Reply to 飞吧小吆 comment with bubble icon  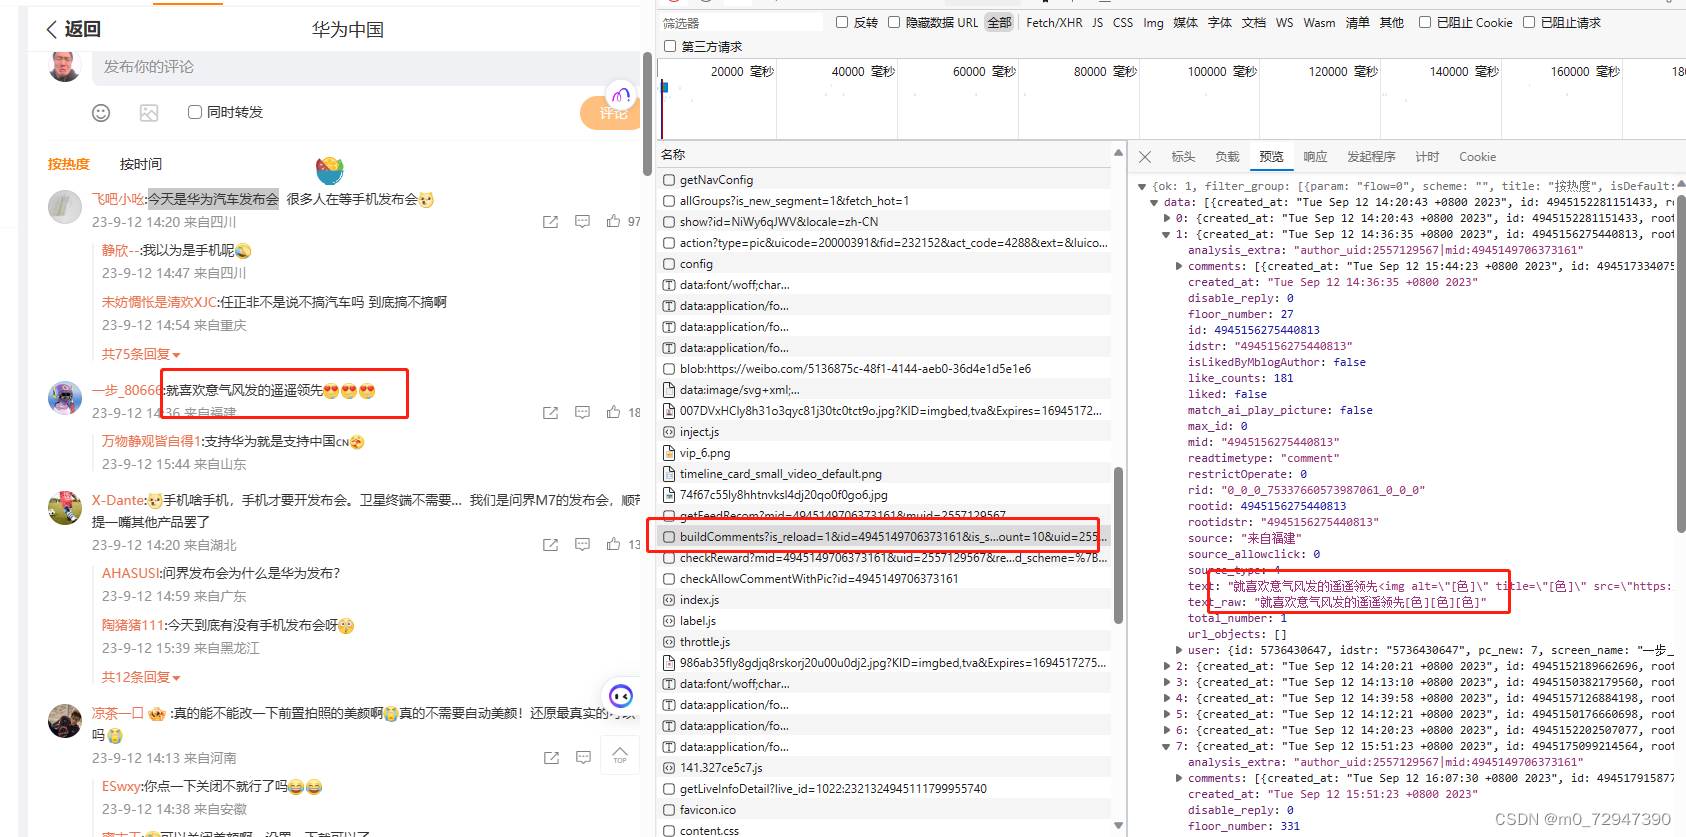click(x=582, y=222)
